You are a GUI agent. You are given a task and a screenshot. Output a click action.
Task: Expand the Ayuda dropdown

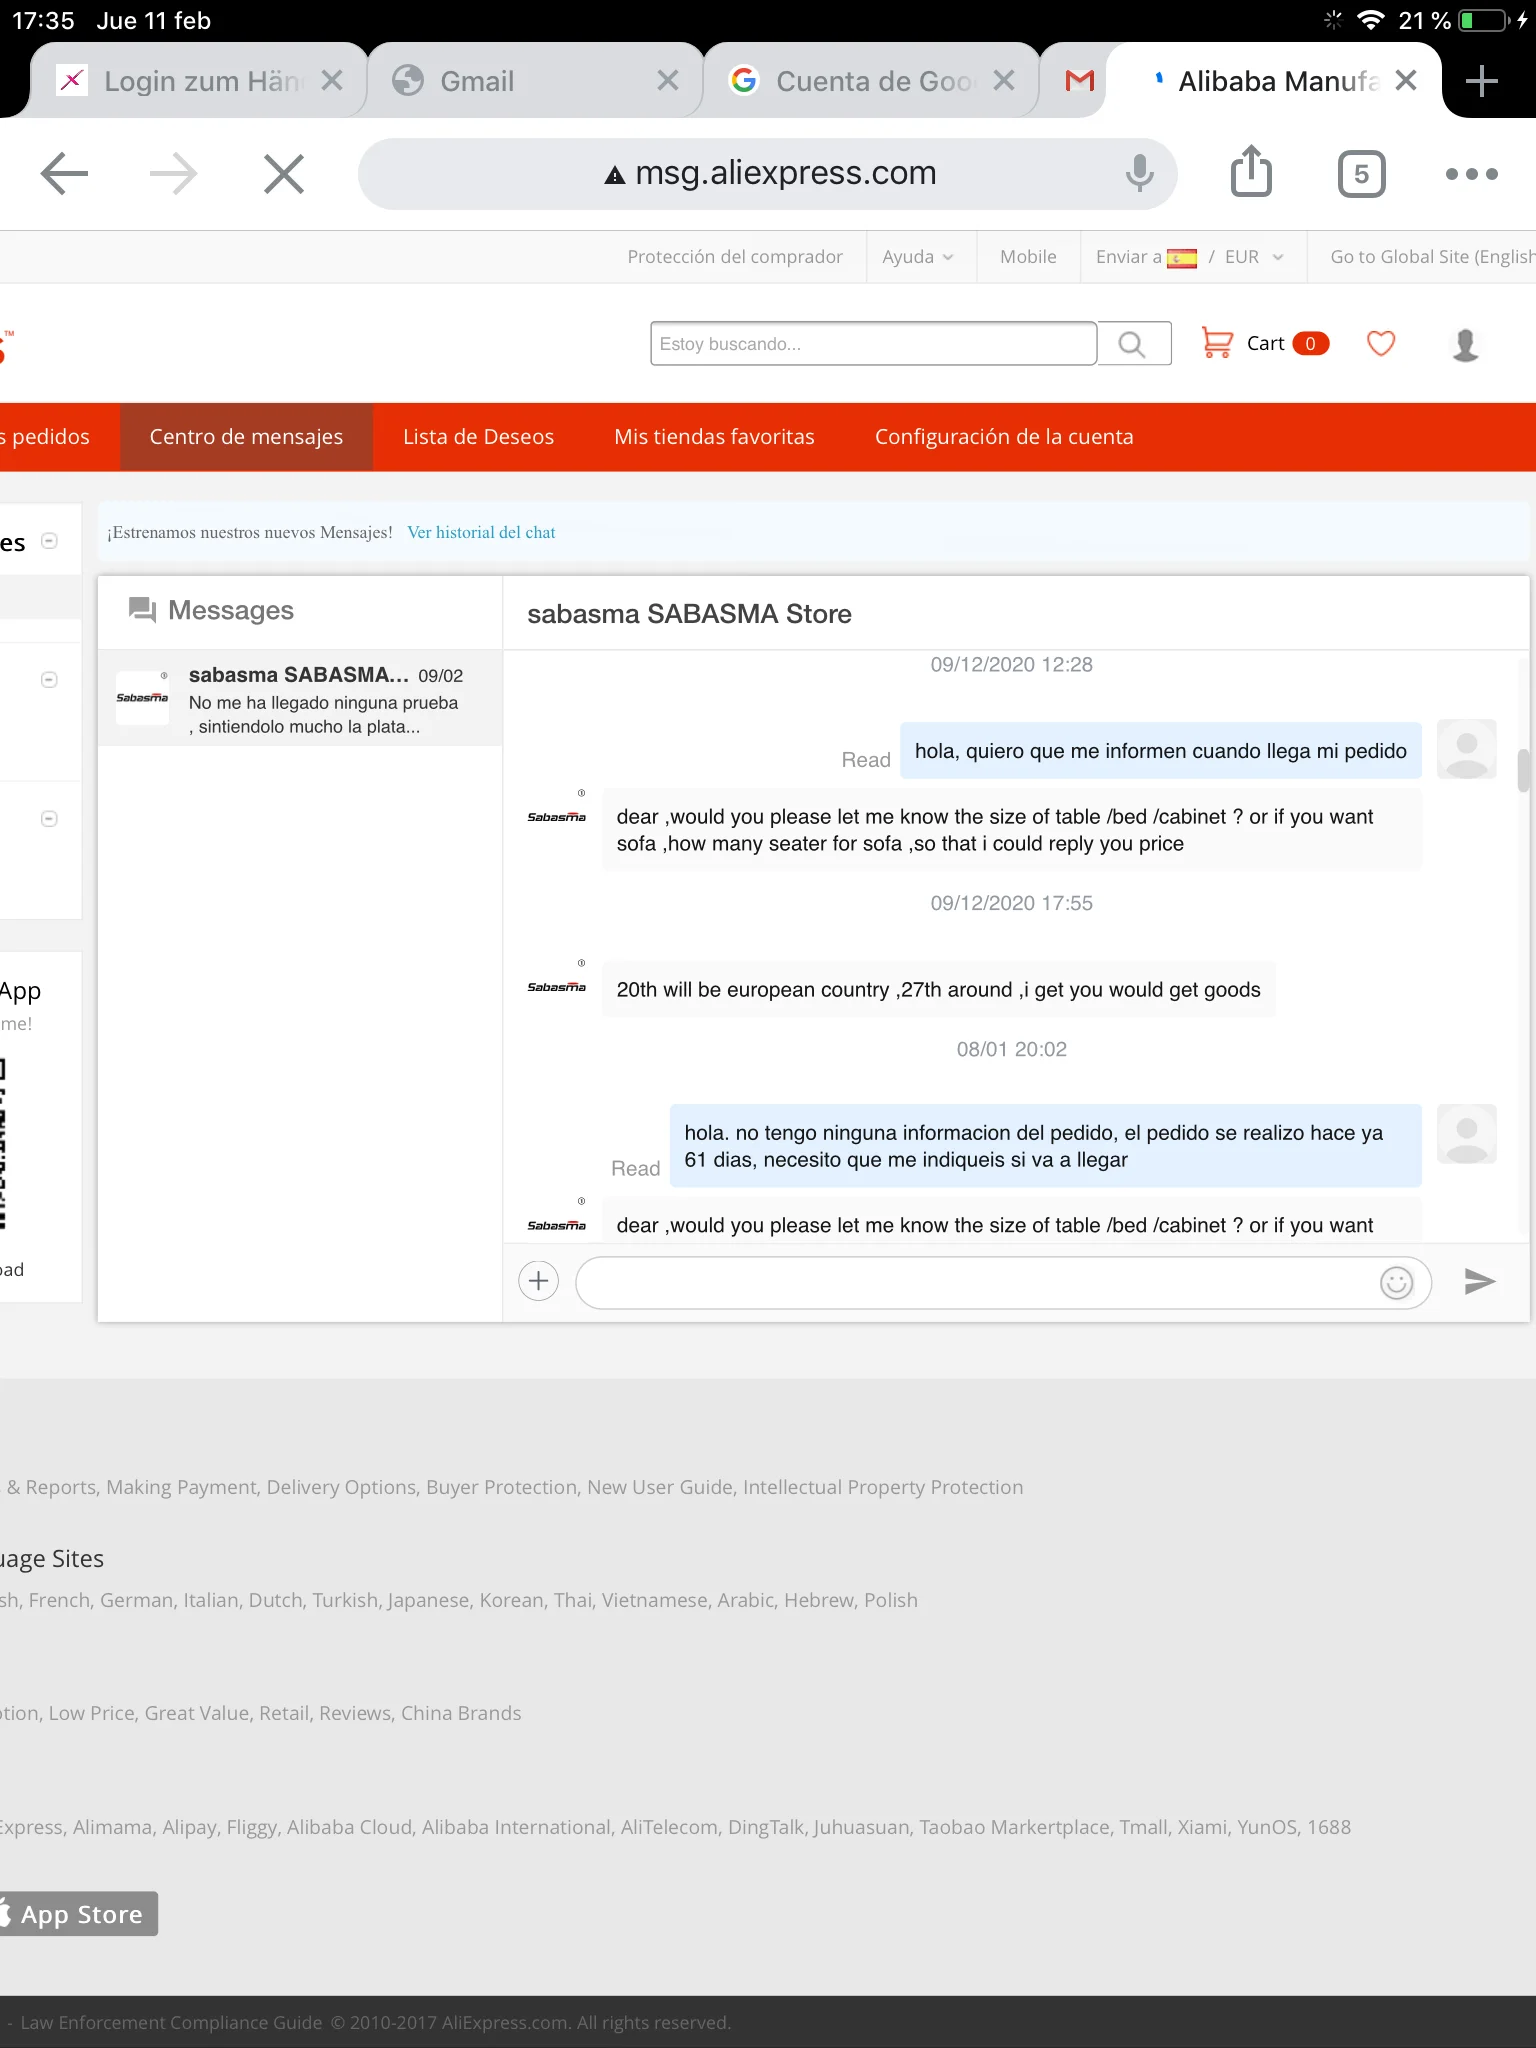pos(918,257)
